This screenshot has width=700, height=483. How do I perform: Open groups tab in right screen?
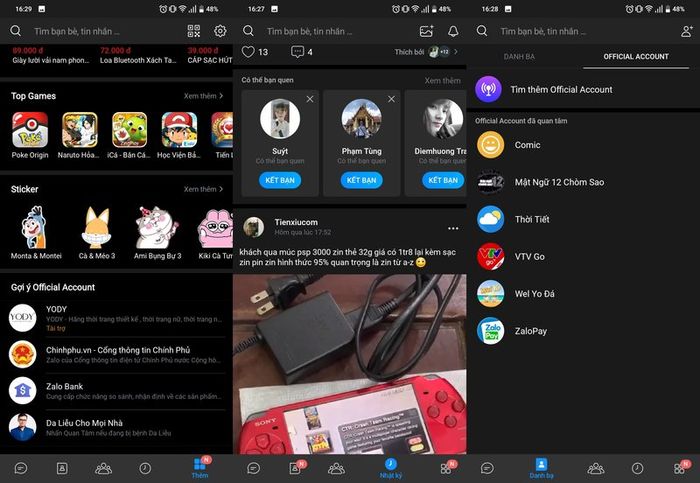[596, 468]
